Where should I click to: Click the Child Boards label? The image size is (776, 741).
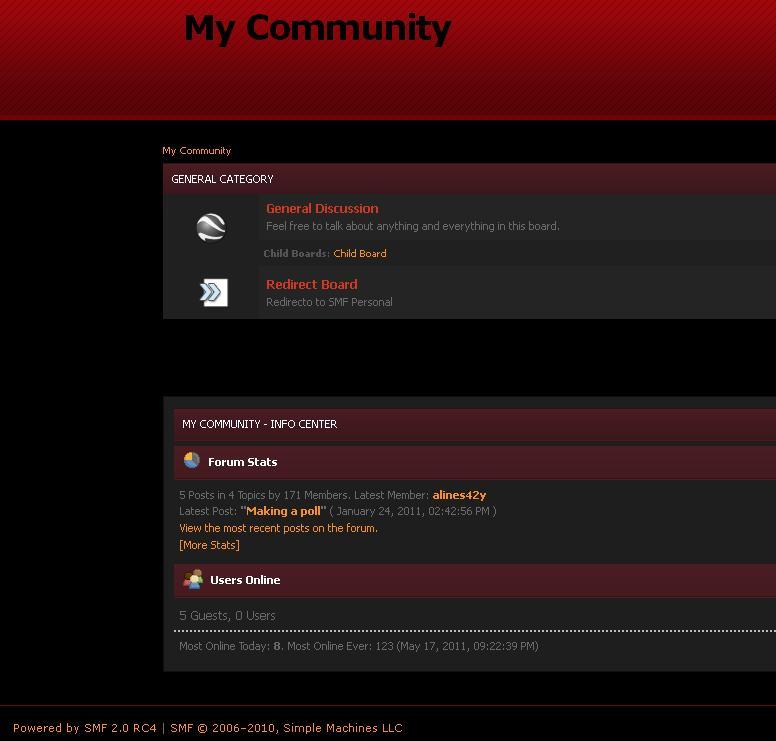[x=296, y=253]
